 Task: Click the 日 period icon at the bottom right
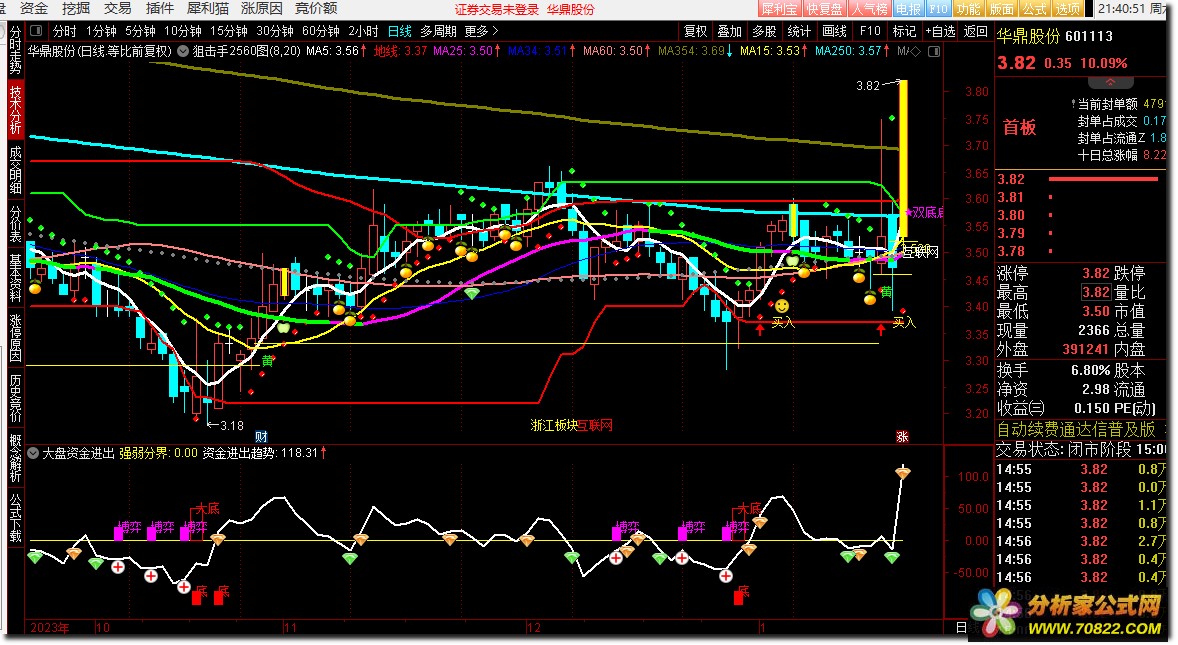[x=961, y=628]
